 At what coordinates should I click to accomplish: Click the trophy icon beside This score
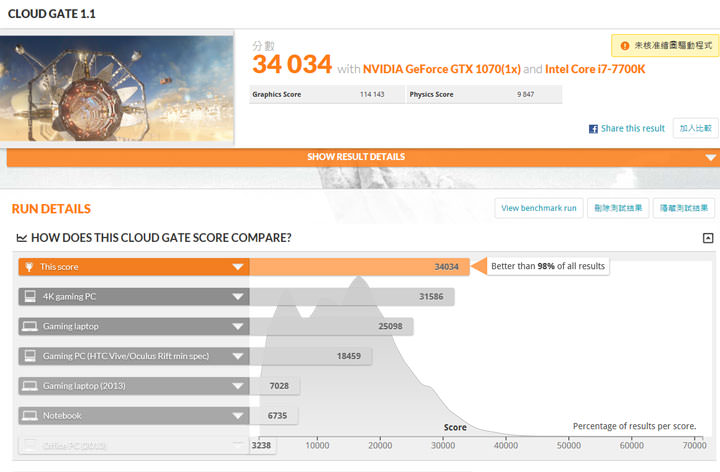pyautogui.click(x=29, y=267)
